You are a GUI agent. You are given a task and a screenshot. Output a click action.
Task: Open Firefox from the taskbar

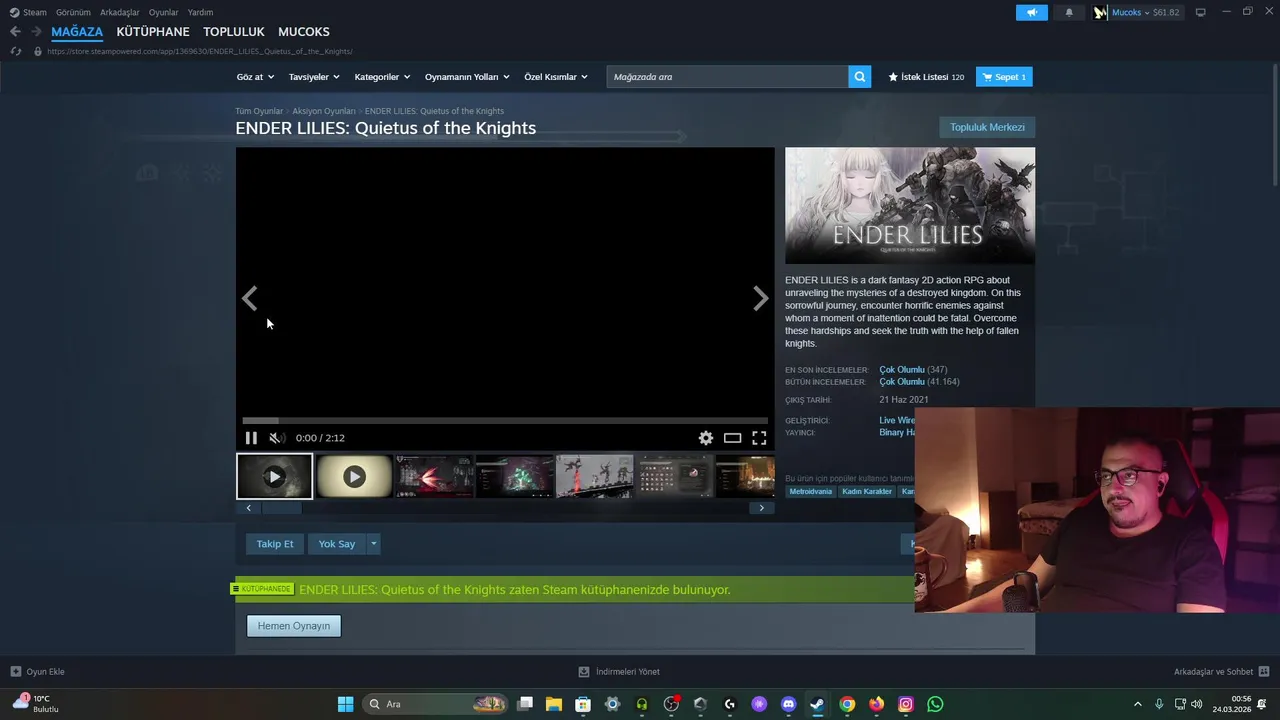pyautogui.click(x=876, y=704)
